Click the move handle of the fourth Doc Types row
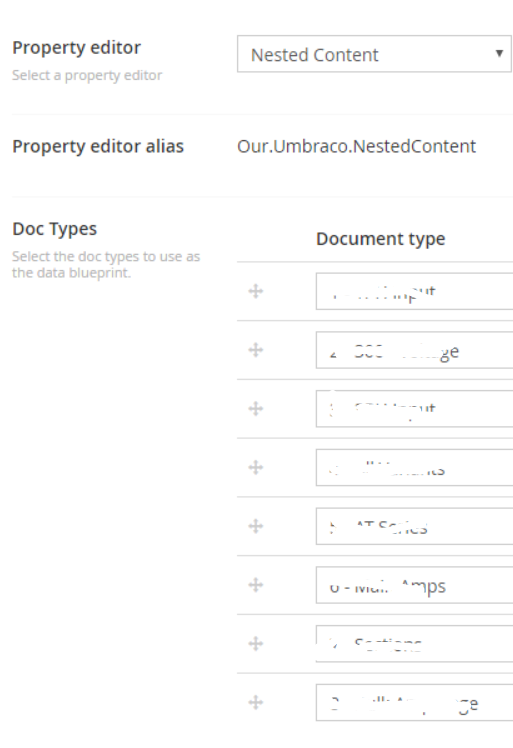 click(x=256, y=468)
